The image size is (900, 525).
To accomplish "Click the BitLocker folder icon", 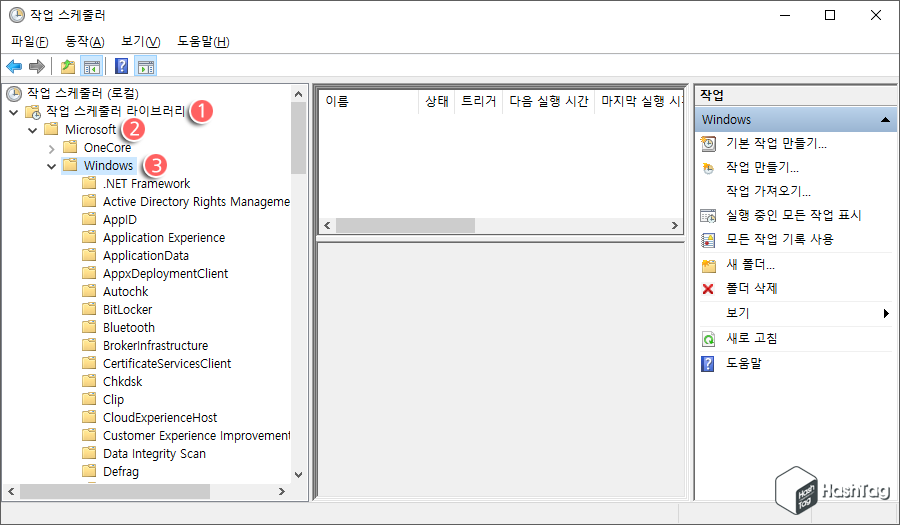I will pos(89,309).
